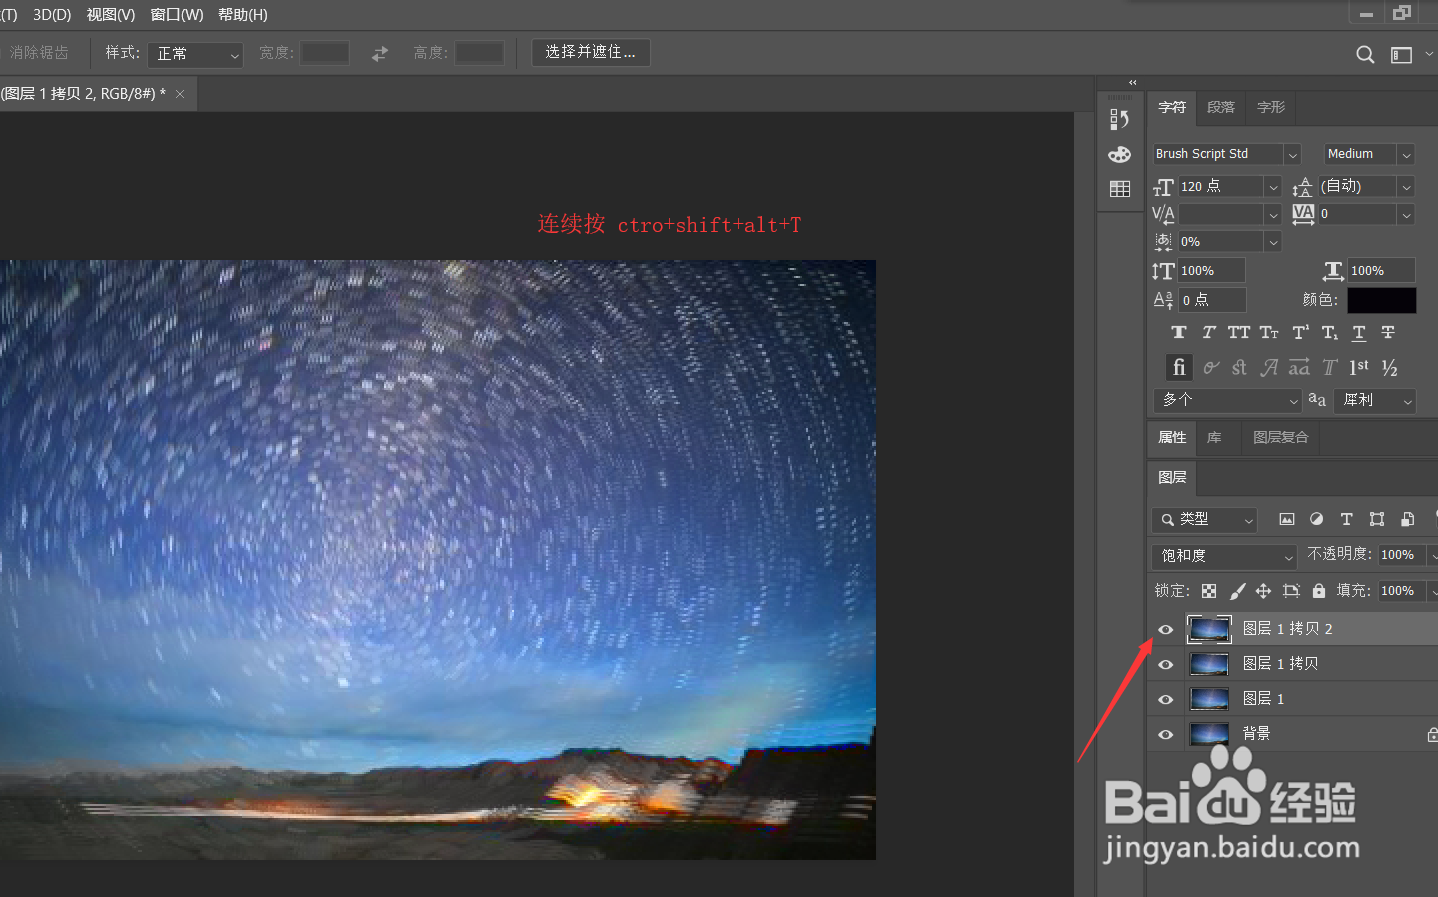The image size is (1438, 897).
Task: Click the 选择并遮住... button
Action: [590, 52]
